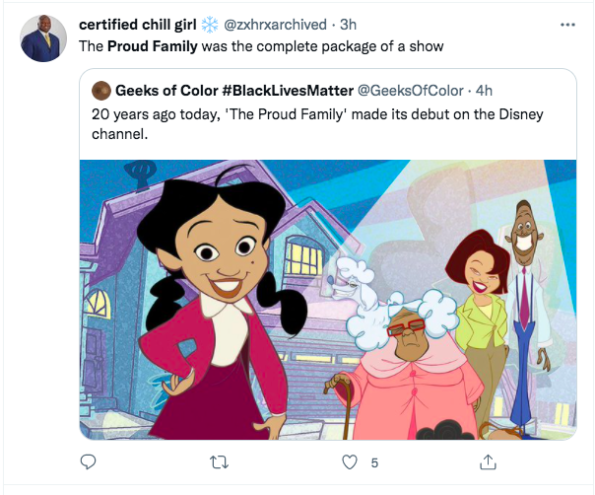
Task: Open the three-dot more options menu
Action: (568, 25)
